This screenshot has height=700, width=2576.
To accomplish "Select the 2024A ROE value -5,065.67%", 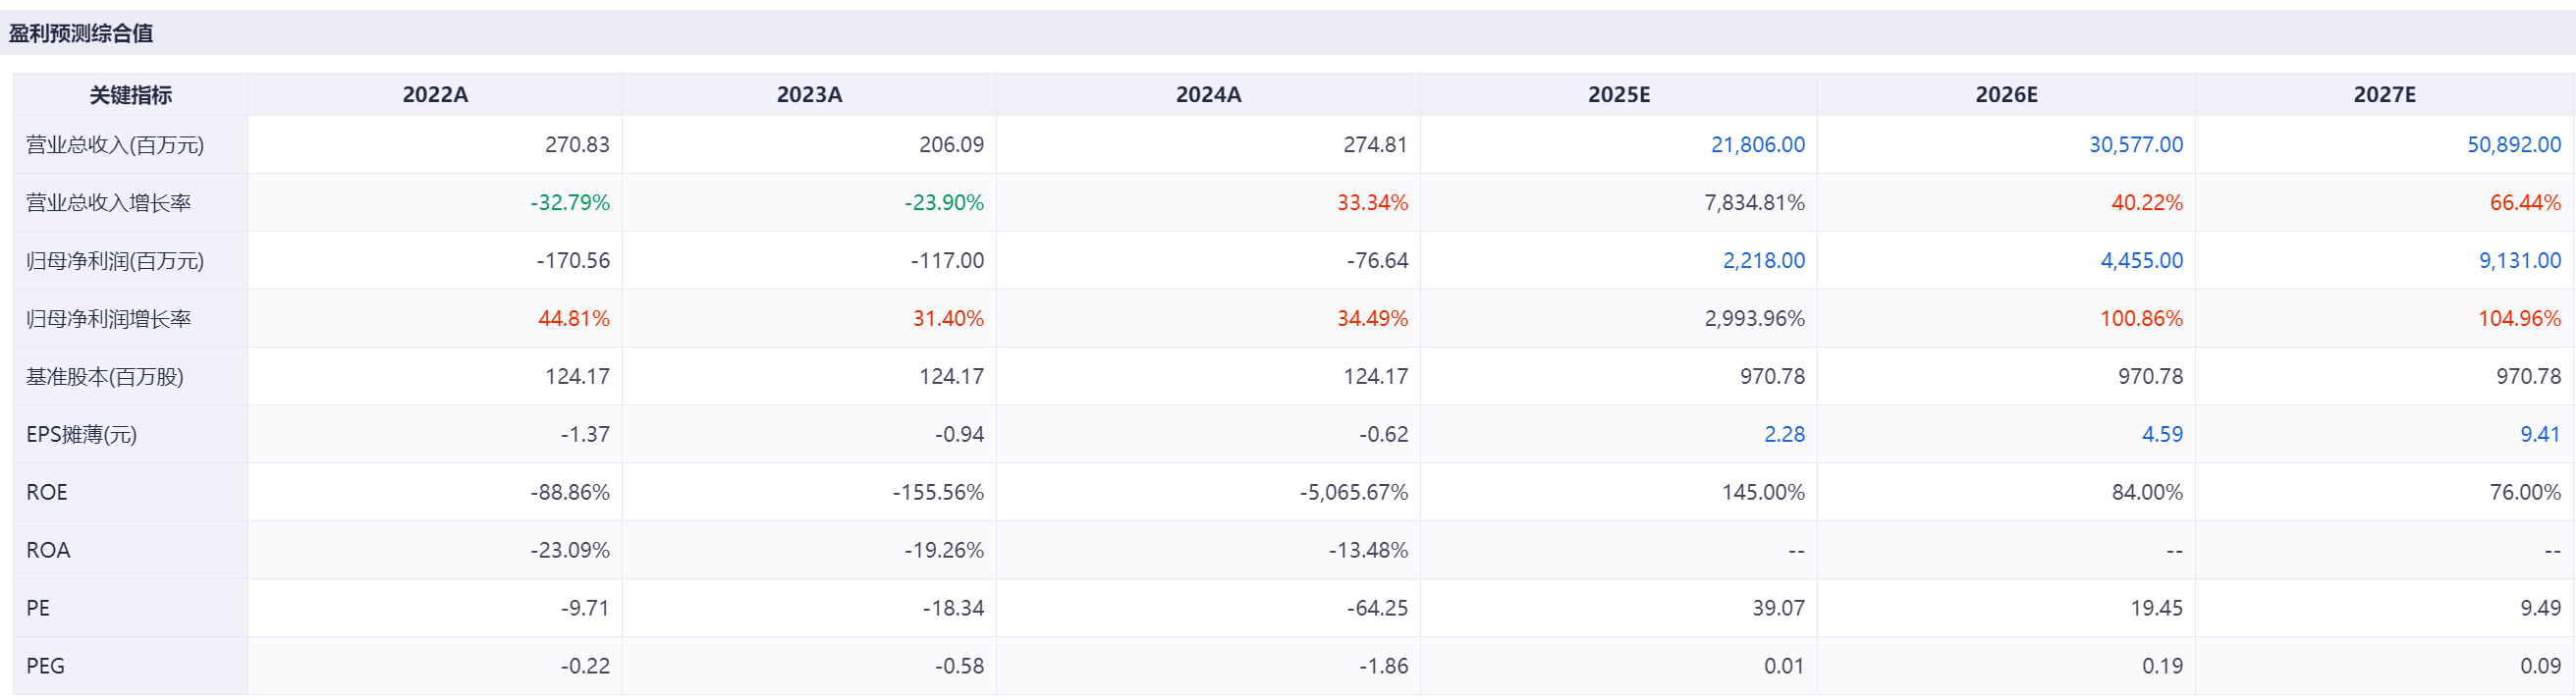I will click(1353, 493).
